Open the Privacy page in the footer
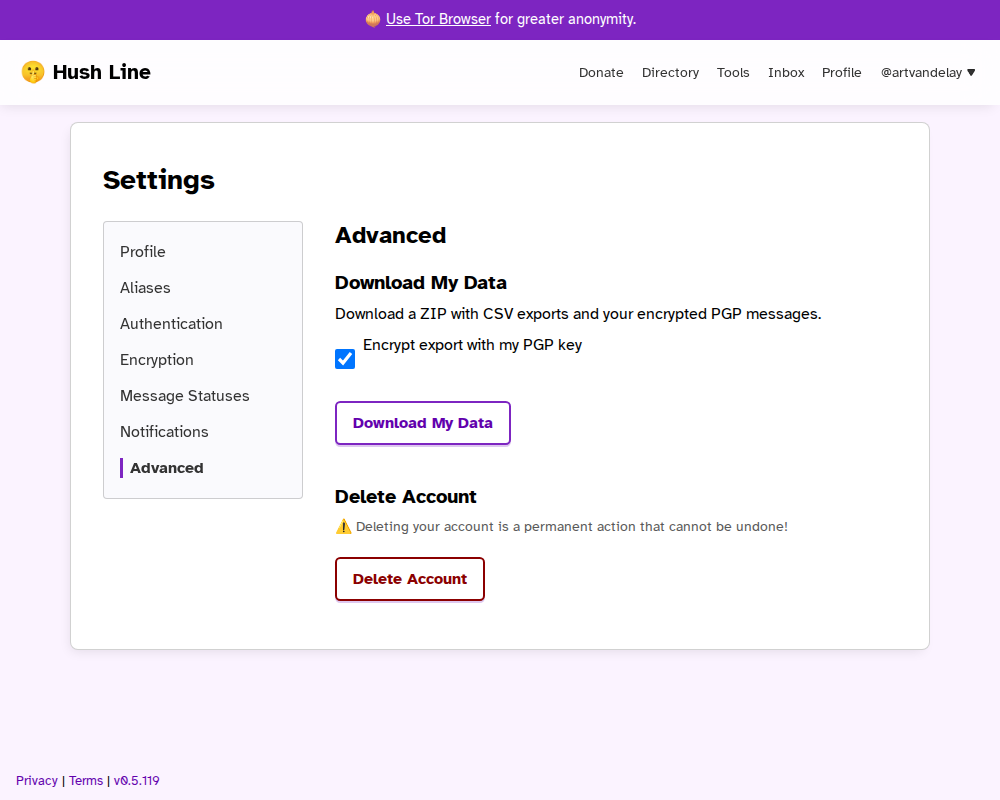This screenshot has width=1000, height=800. [x=37, y=780]
